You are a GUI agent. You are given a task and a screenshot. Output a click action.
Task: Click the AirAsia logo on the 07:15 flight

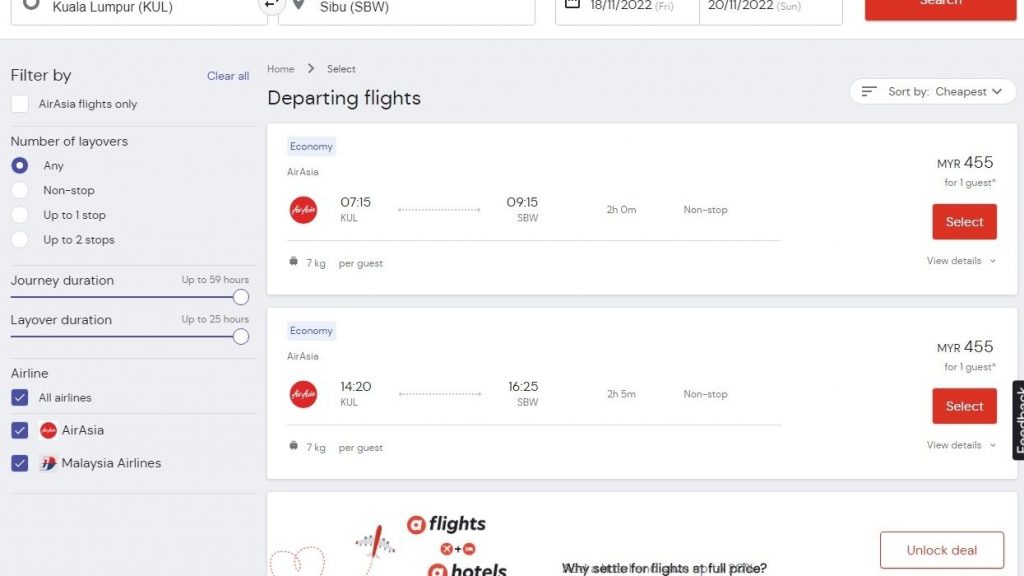pos(303,210)
